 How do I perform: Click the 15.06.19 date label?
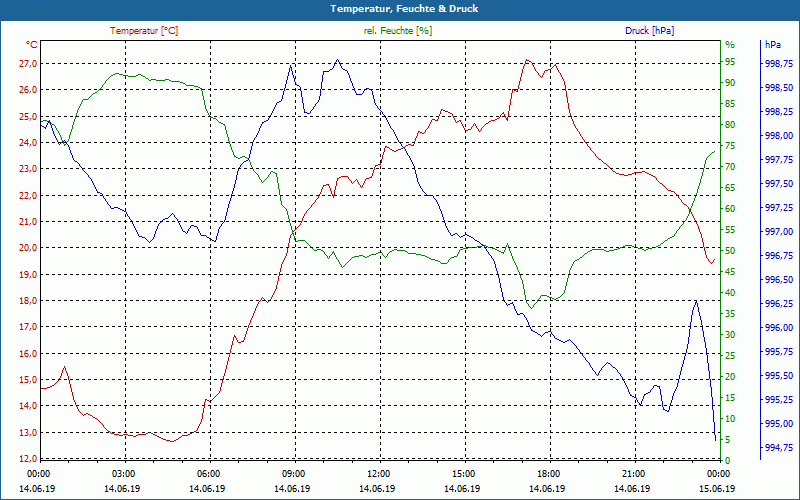[x=717, y=489]
